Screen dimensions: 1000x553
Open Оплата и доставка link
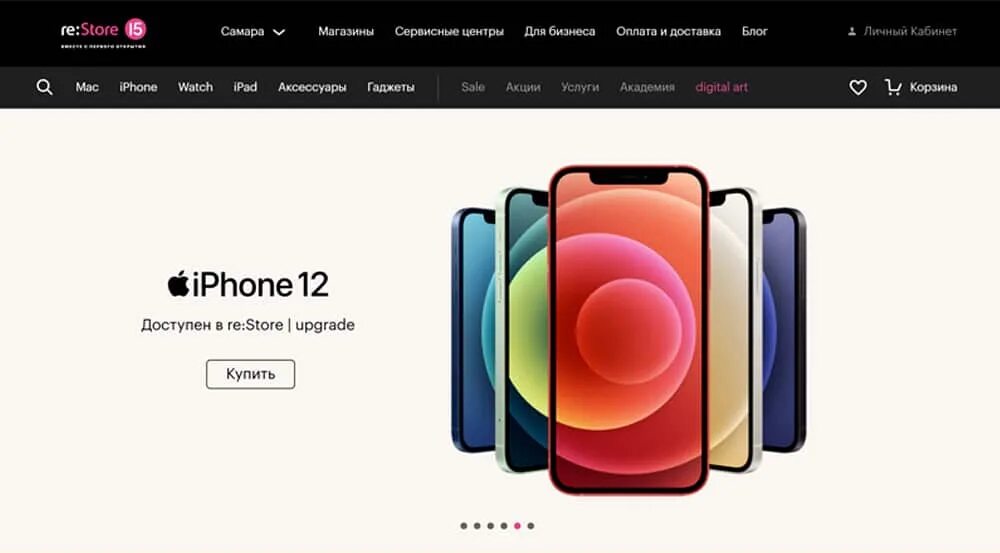pyautogui.click(x=668, y=31)
